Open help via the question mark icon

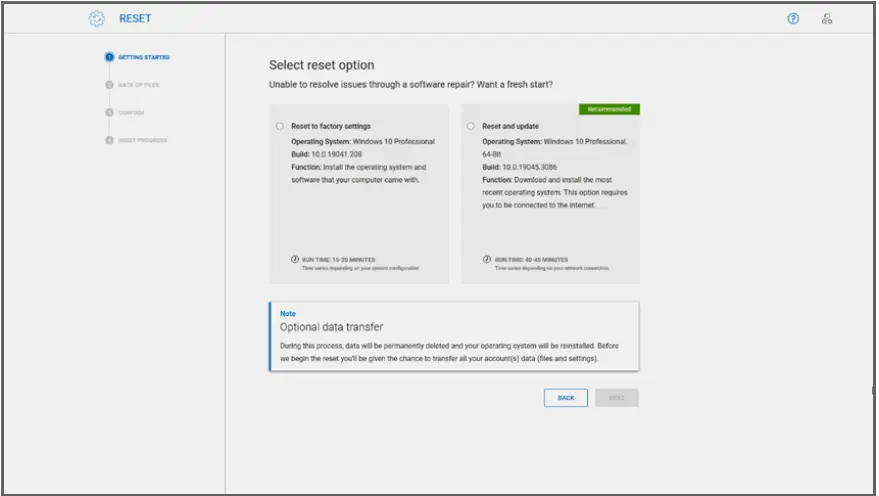pyautogui.click(x=793, y=19)
